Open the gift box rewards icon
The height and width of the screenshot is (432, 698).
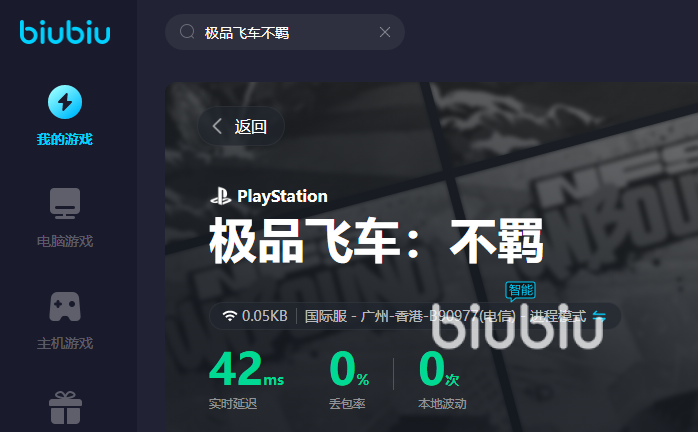[65, 408]
